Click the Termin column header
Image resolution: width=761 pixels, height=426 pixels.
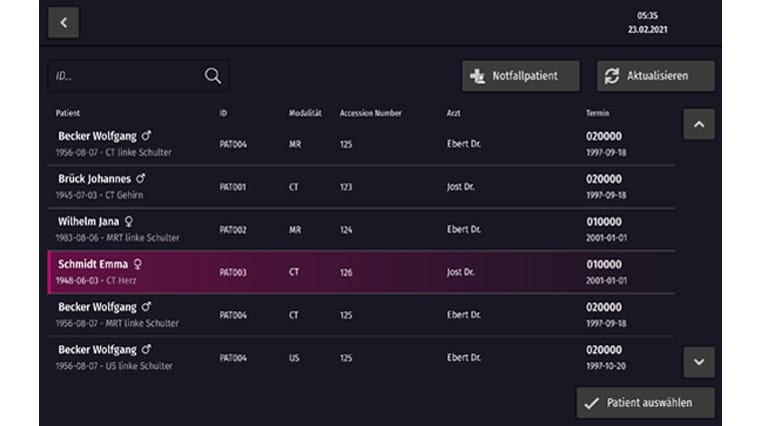point(597,113)
